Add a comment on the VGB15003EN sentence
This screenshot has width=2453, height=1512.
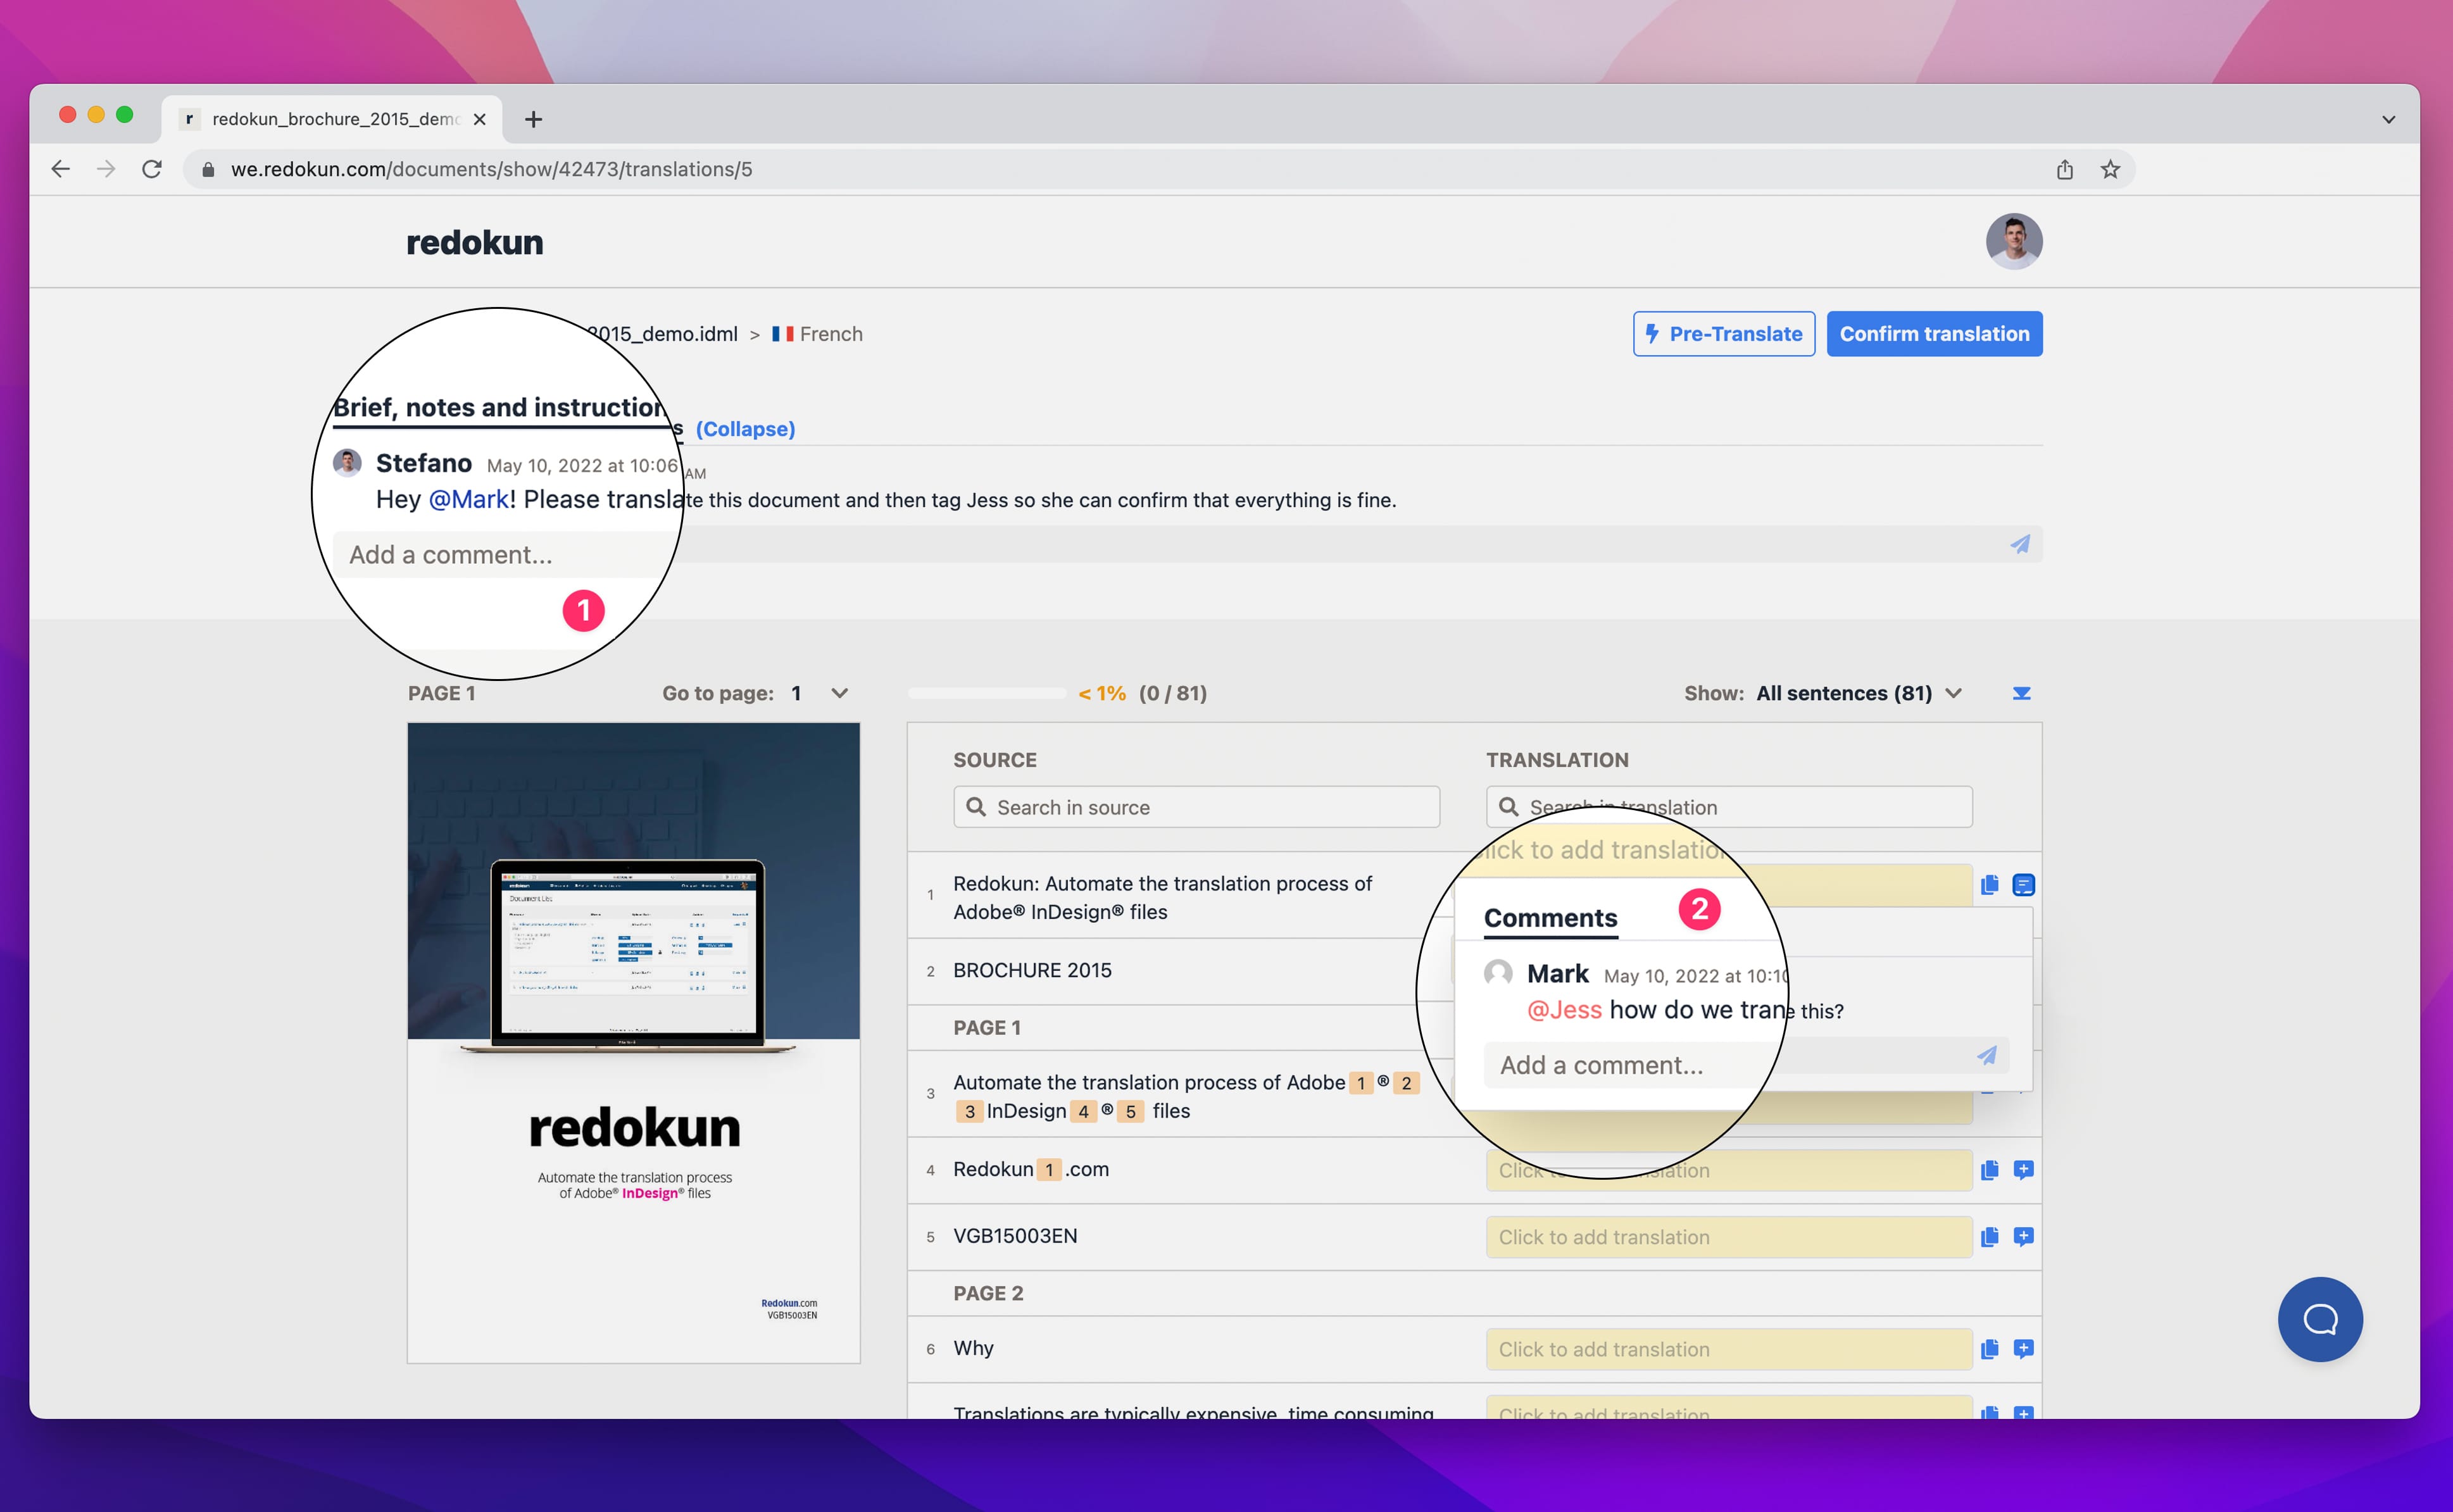2024,1237
